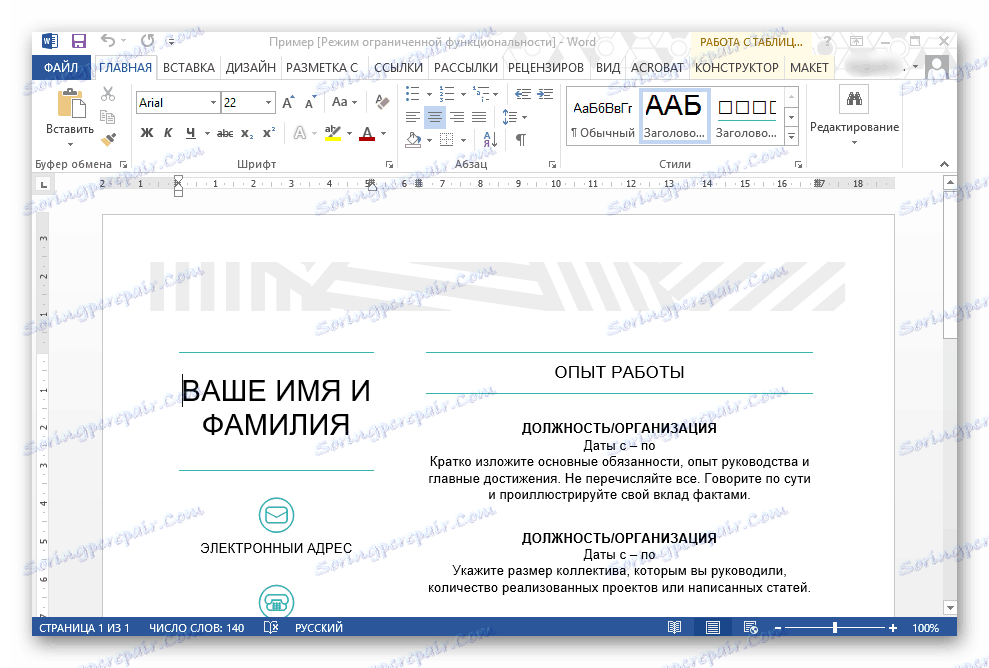Collapse the ribbon with the caret arrow
The width and height of the screenshot is (989, 668).
(x=944, y=164)
